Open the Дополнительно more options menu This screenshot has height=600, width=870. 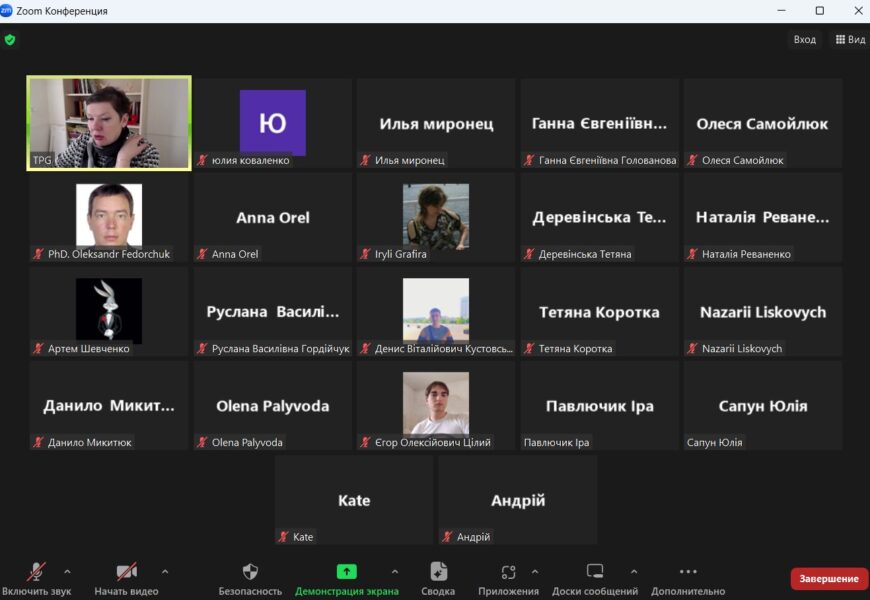pos(688,578)
